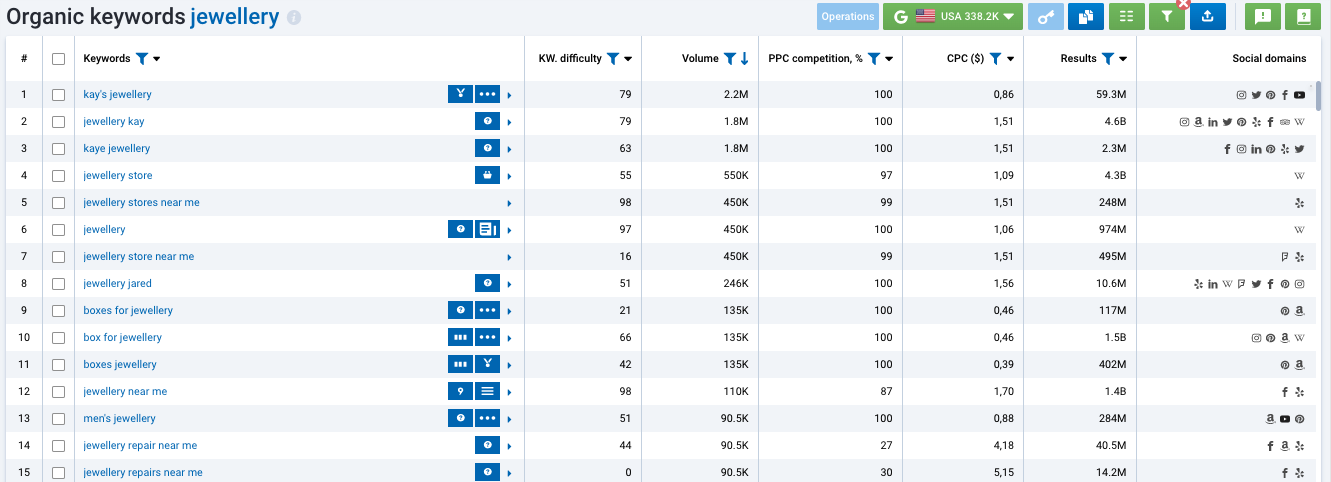Click the 59.3M results value
1331x482 pixels.
coord(1109,94)
